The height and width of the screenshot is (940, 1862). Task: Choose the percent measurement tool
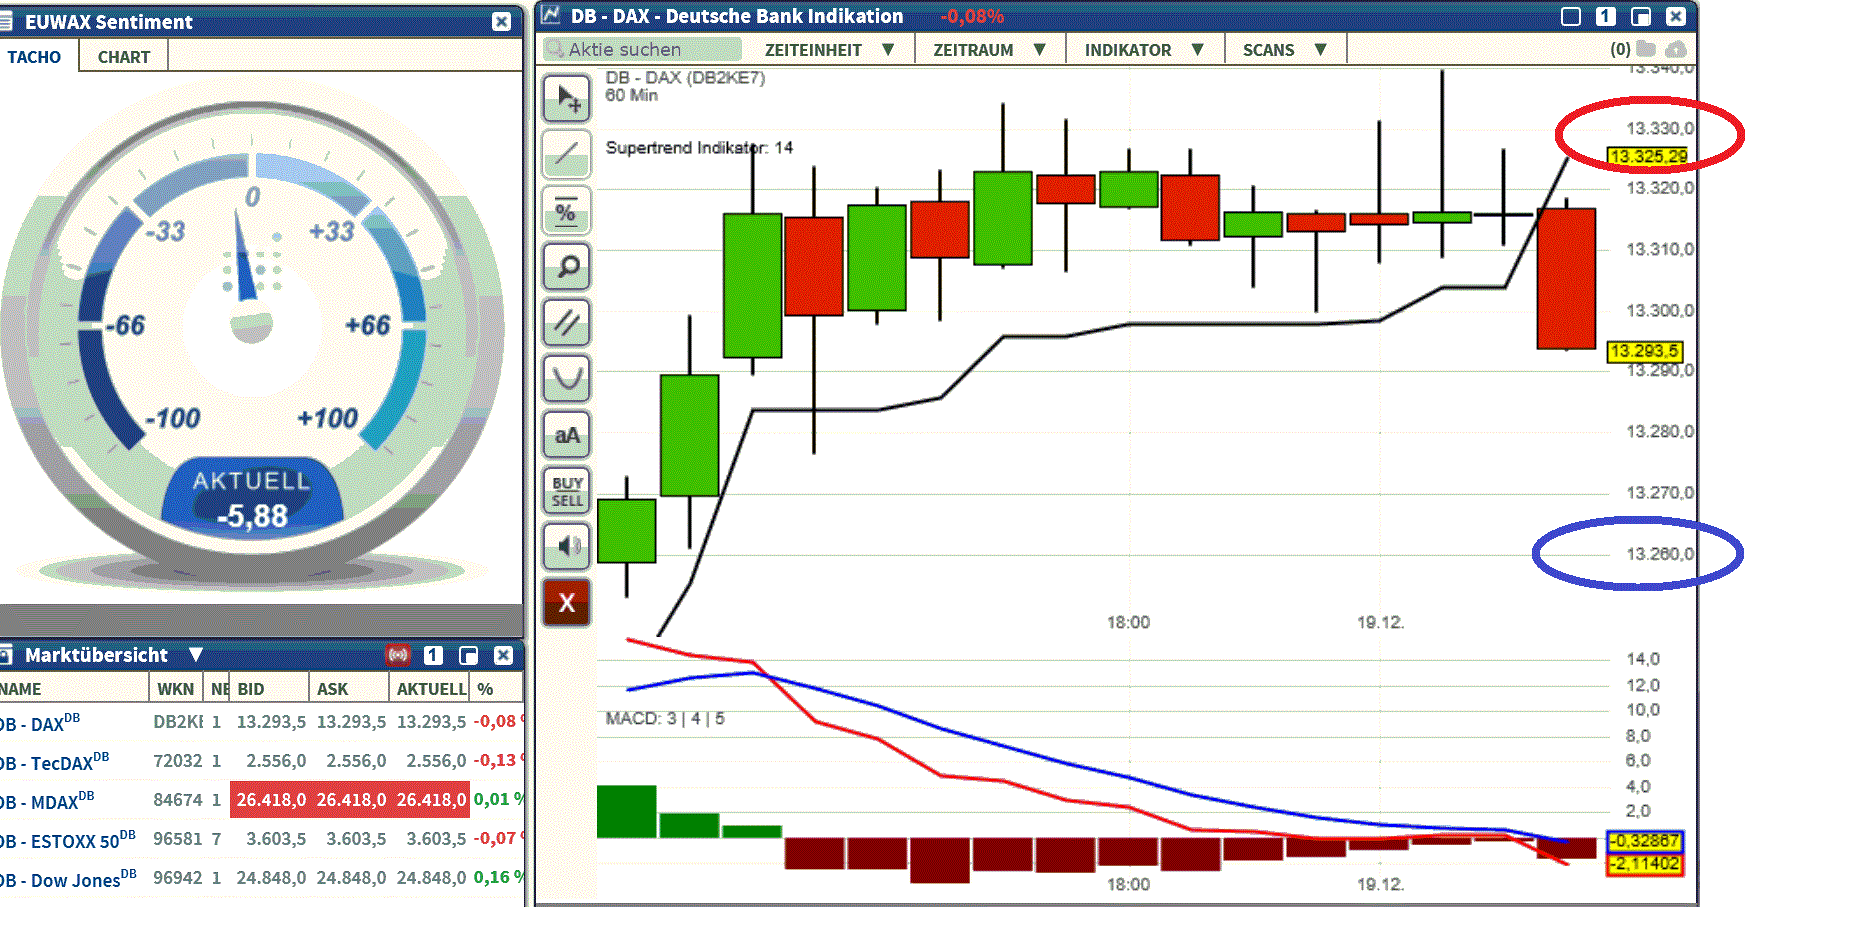click(567, 211)
